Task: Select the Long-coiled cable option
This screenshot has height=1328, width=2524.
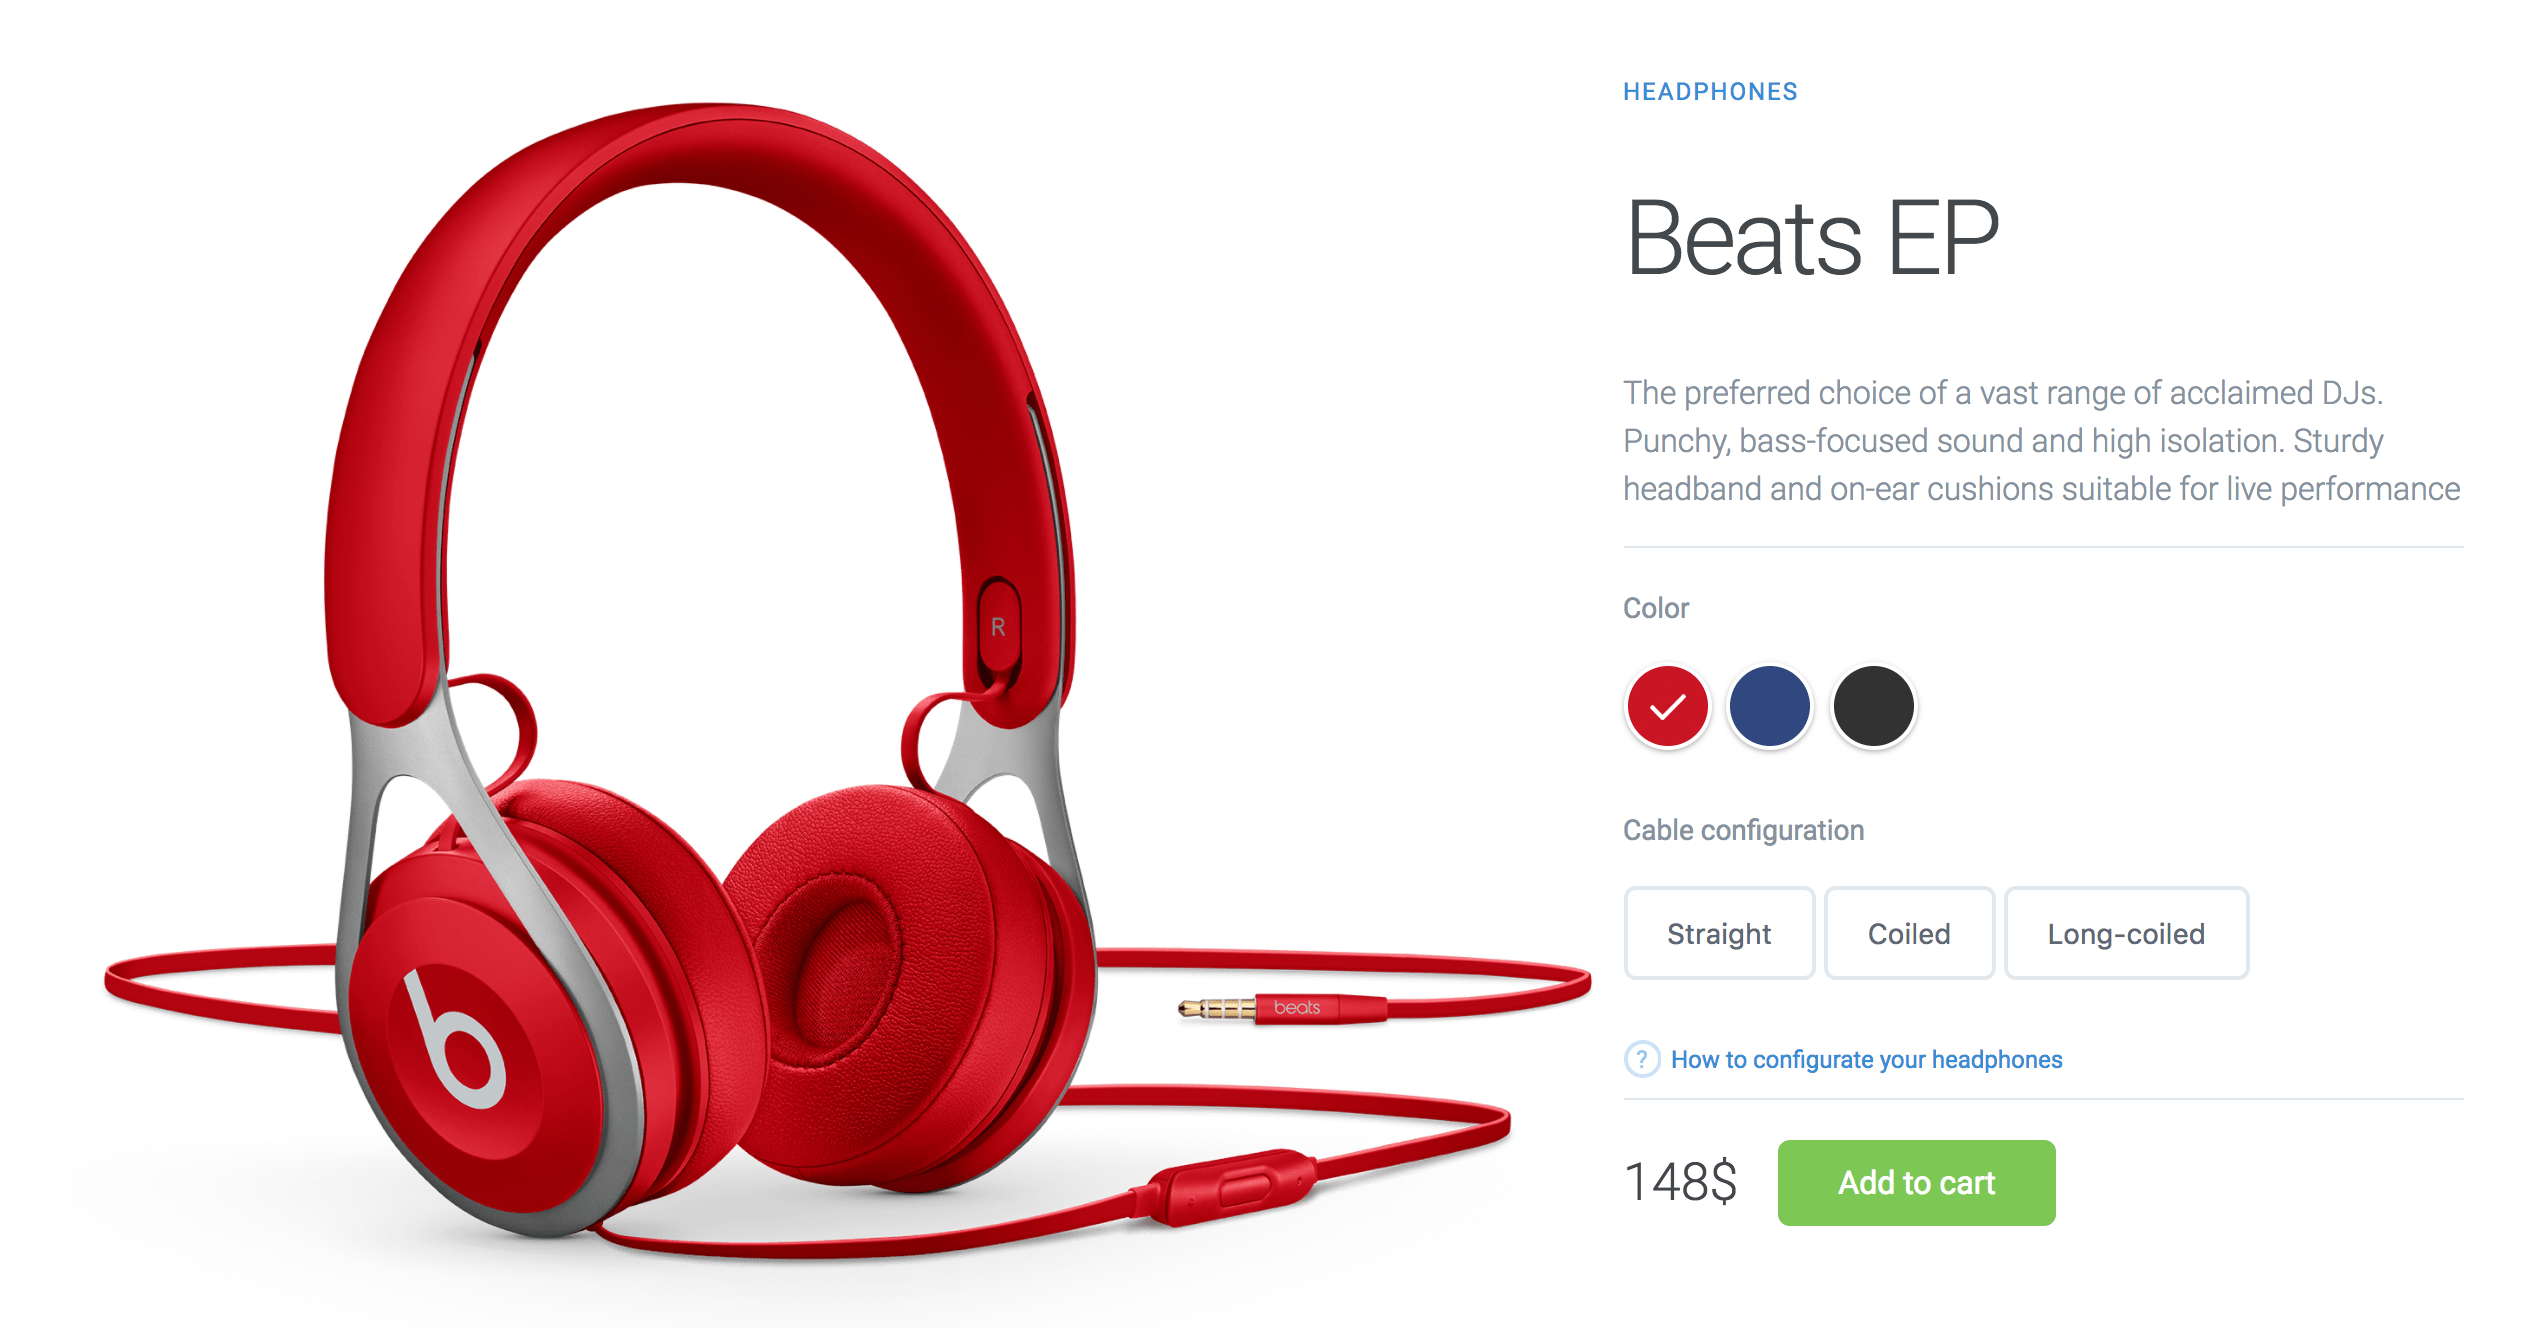Action: [2126, 933]
